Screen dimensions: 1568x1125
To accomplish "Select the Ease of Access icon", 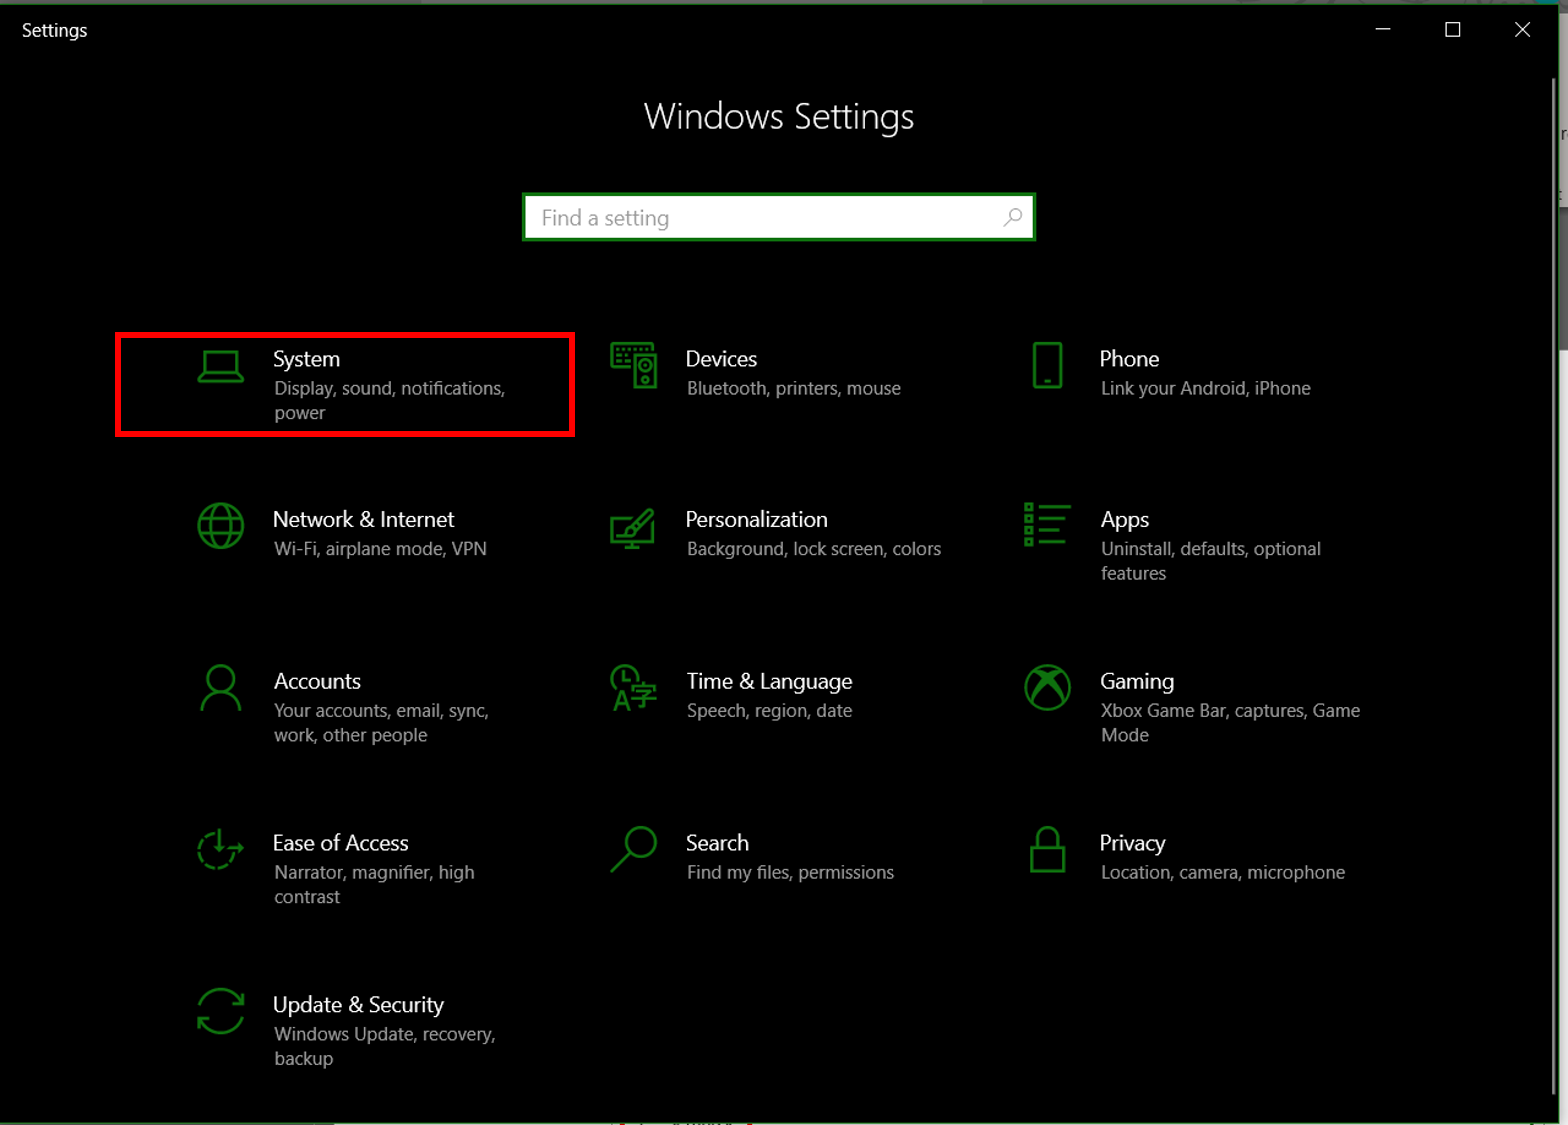I will coord(220,850).
